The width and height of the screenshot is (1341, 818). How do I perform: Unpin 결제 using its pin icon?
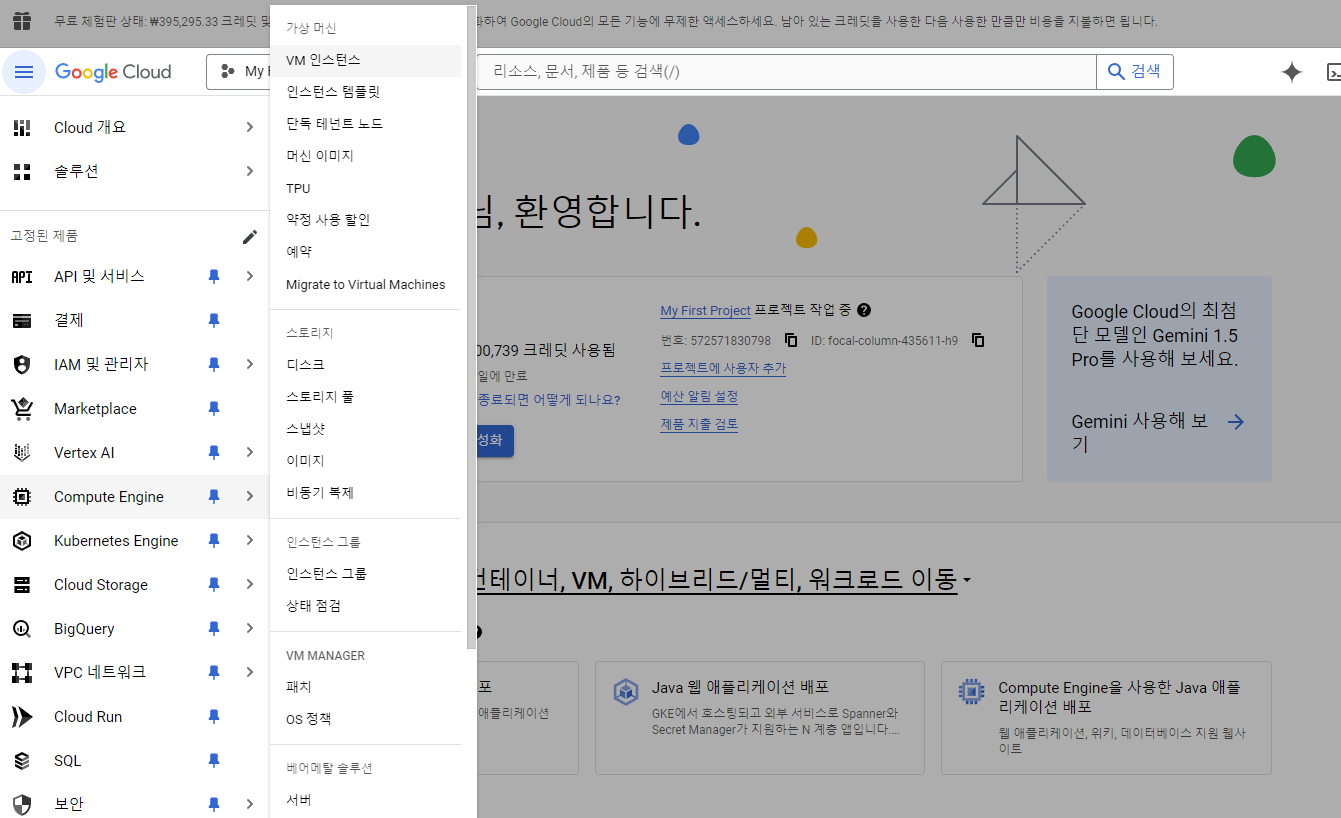click(x=213, y=321)
